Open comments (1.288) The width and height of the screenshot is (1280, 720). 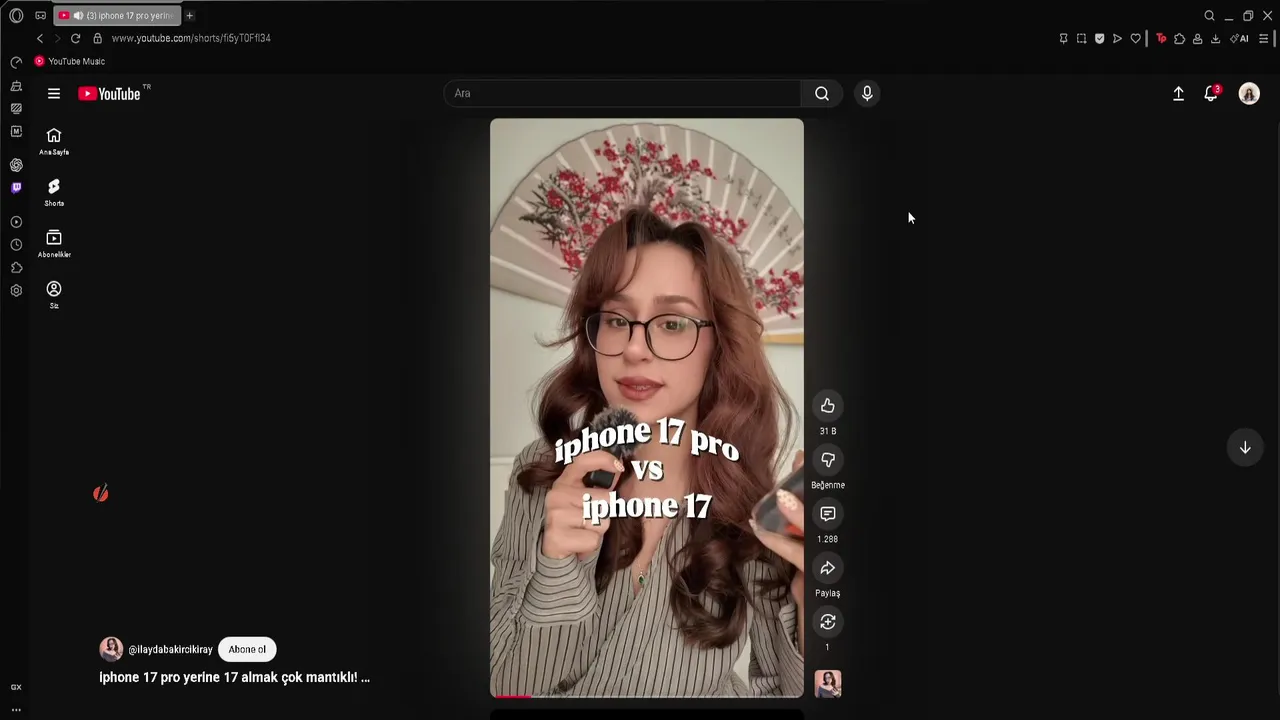(x=828, y=513)
